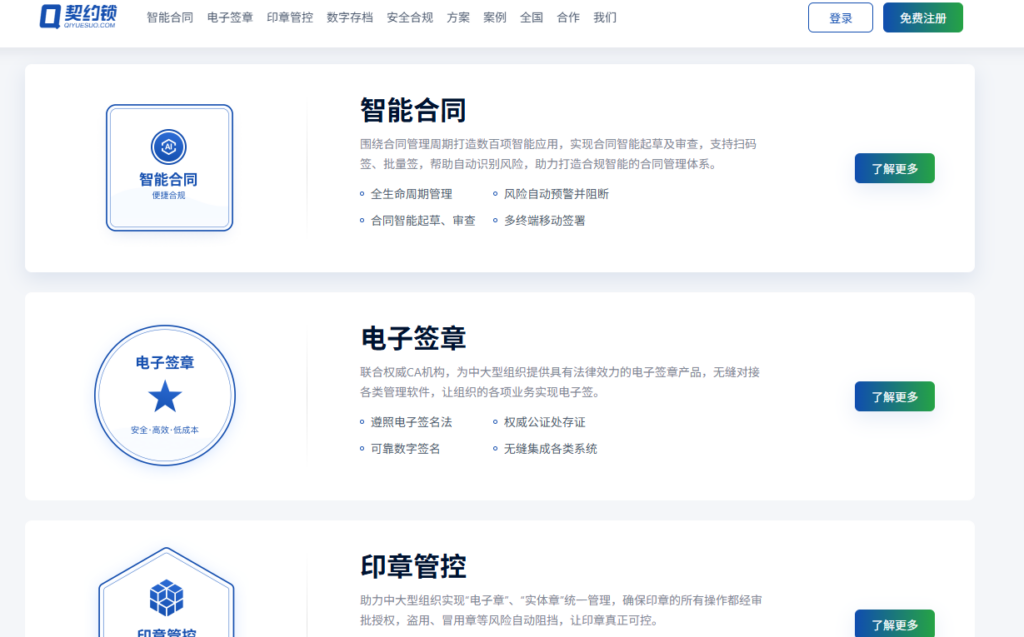Click the 全生命周期管理 bullet text
Image resolution: width=1024 pixels, height=637 pixels.
click(x=411, y=194)
